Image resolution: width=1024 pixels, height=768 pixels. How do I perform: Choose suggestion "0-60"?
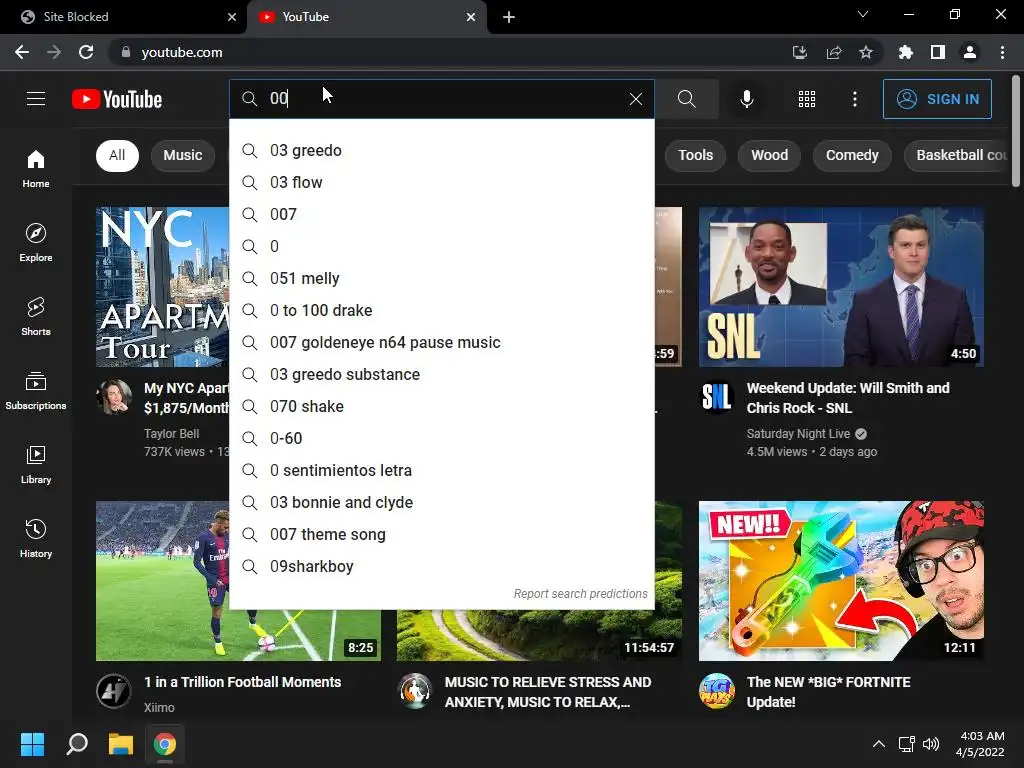[x=441, y=438]
